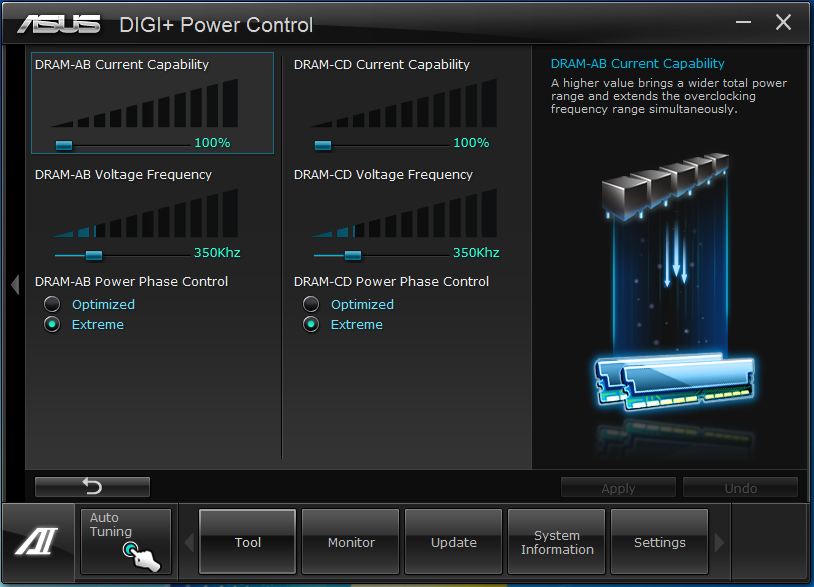Minimize the DIGI+ Power Control window
The width and height of the screenshot is (814, 587).
click(x=743, y=22)
